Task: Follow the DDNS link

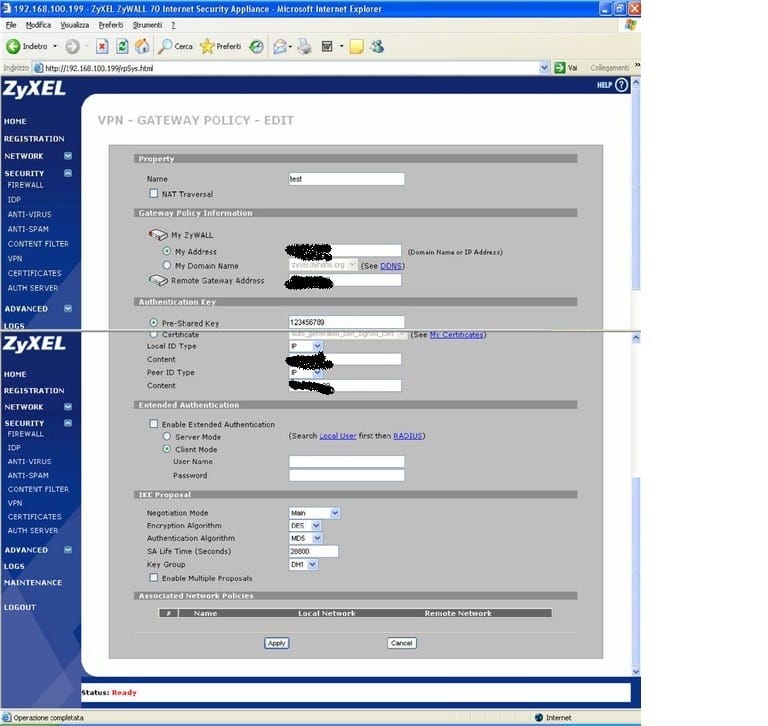Action: pos(391,266)
